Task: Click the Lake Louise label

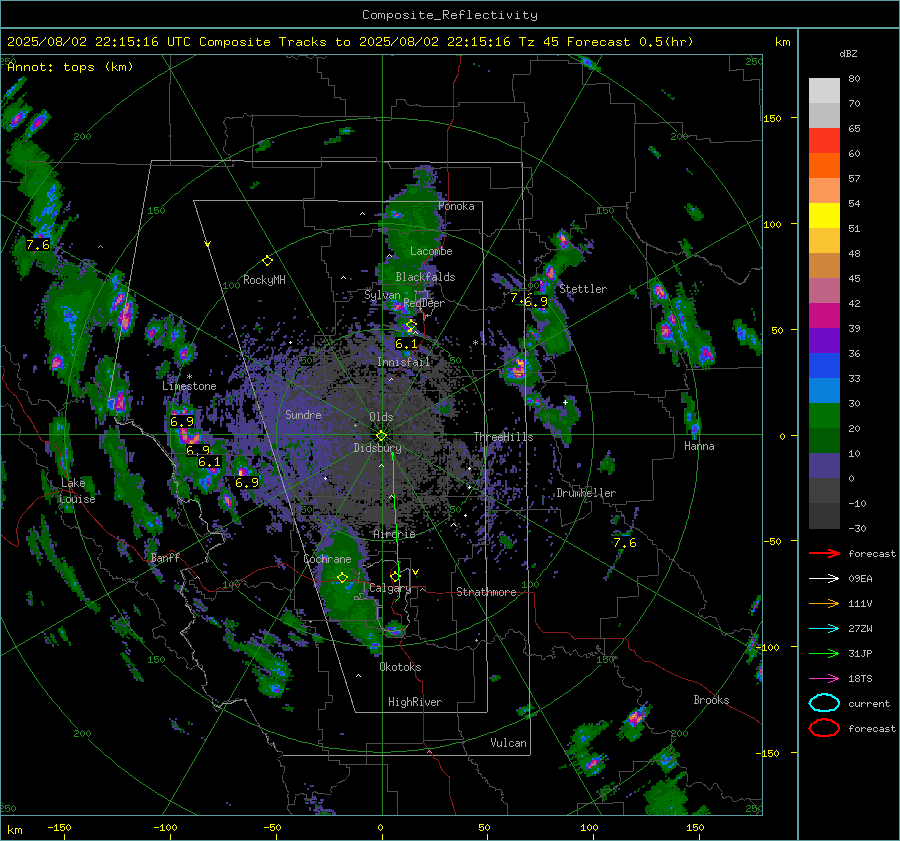Action: coord(77,491)
